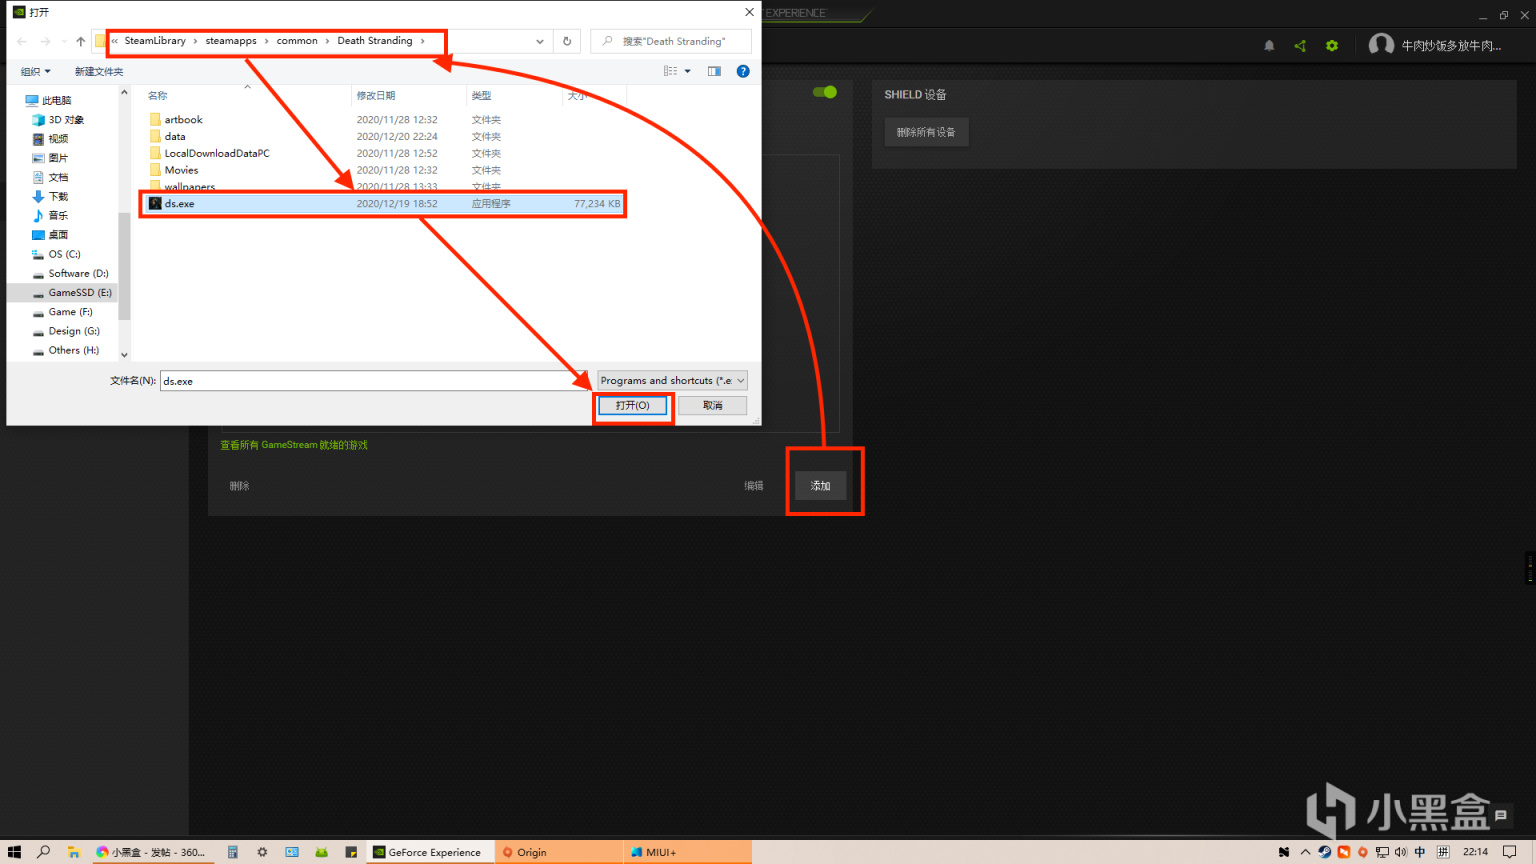1536x864 pixels.
Task: Click the 取消 button in the dialog
Action: [713, 405]
